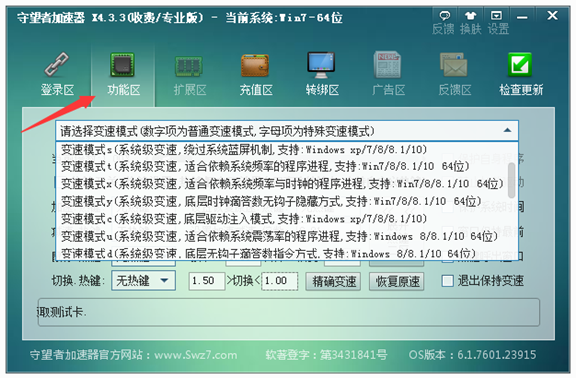Viewport: 576px width, 378px height.
Task: Open 设置 from the title bar
Action: coord(498,23)
